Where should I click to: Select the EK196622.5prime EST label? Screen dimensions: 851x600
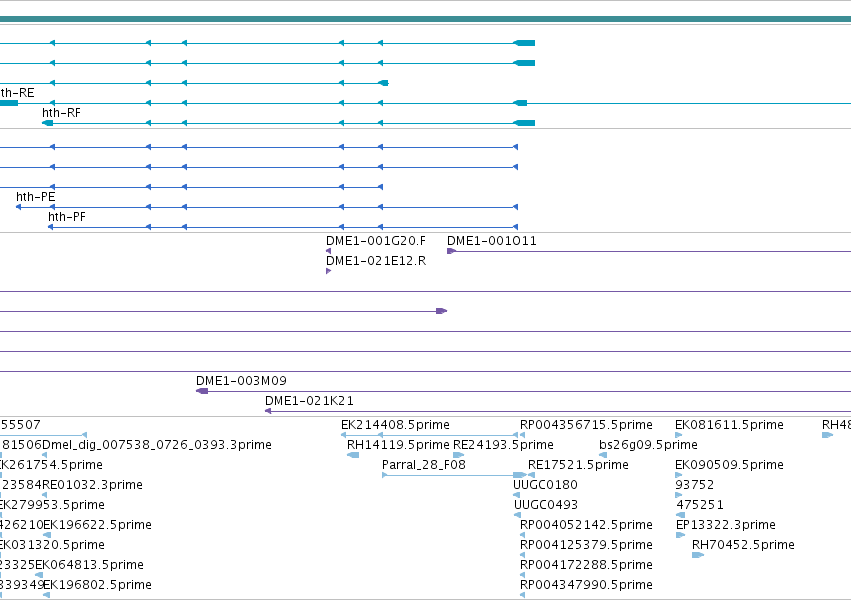(97, 525)
